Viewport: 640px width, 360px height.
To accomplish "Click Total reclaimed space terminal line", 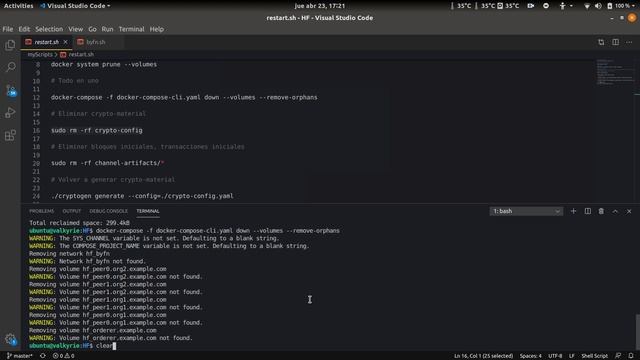I will pos(79,223).
